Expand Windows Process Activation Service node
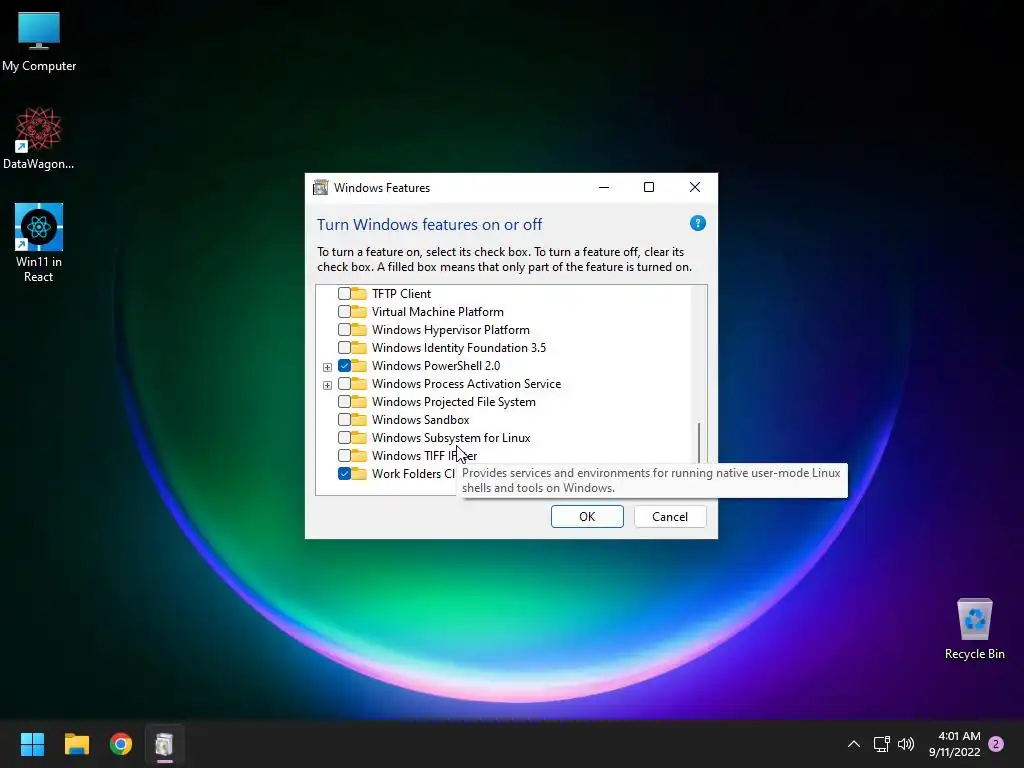The width and height of the screenshot is (1024, 768). [x=327, y=385]
